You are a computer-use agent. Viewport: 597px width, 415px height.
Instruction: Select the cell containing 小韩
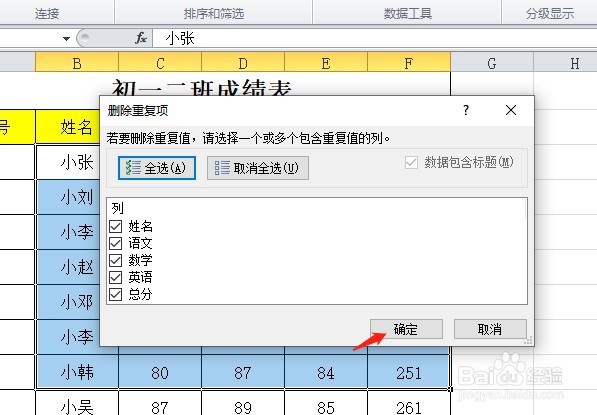click(77, 372)
